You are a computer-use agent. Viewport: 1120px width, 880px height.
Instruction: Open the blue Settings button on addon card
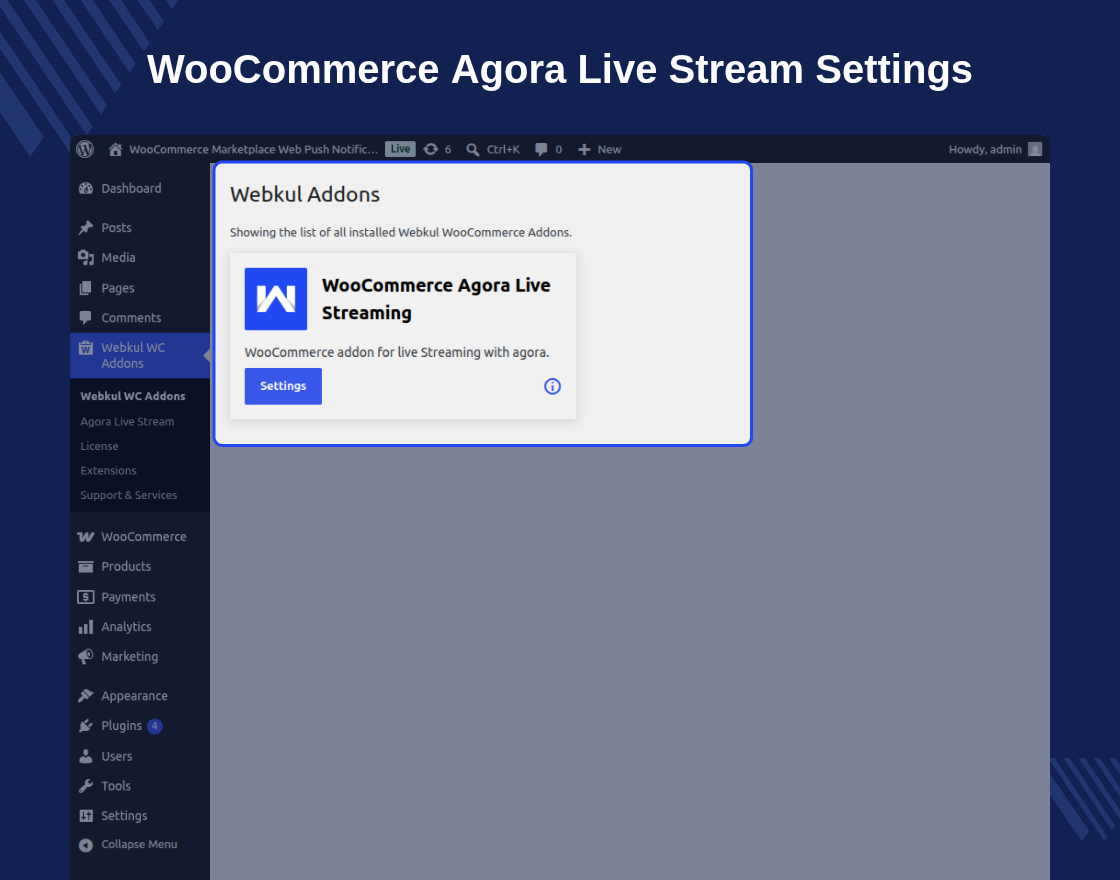pos(283,386)
